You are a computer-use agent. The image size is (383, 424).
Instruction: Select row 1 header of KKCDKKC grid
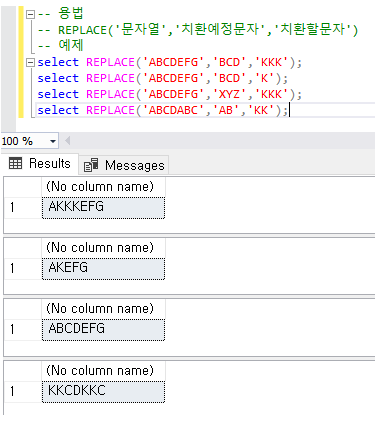click(x=23, y=391)
